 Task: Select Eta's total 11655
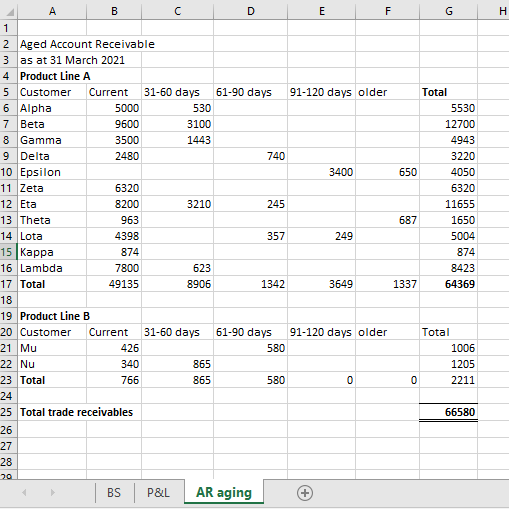(x=449, y=204)
